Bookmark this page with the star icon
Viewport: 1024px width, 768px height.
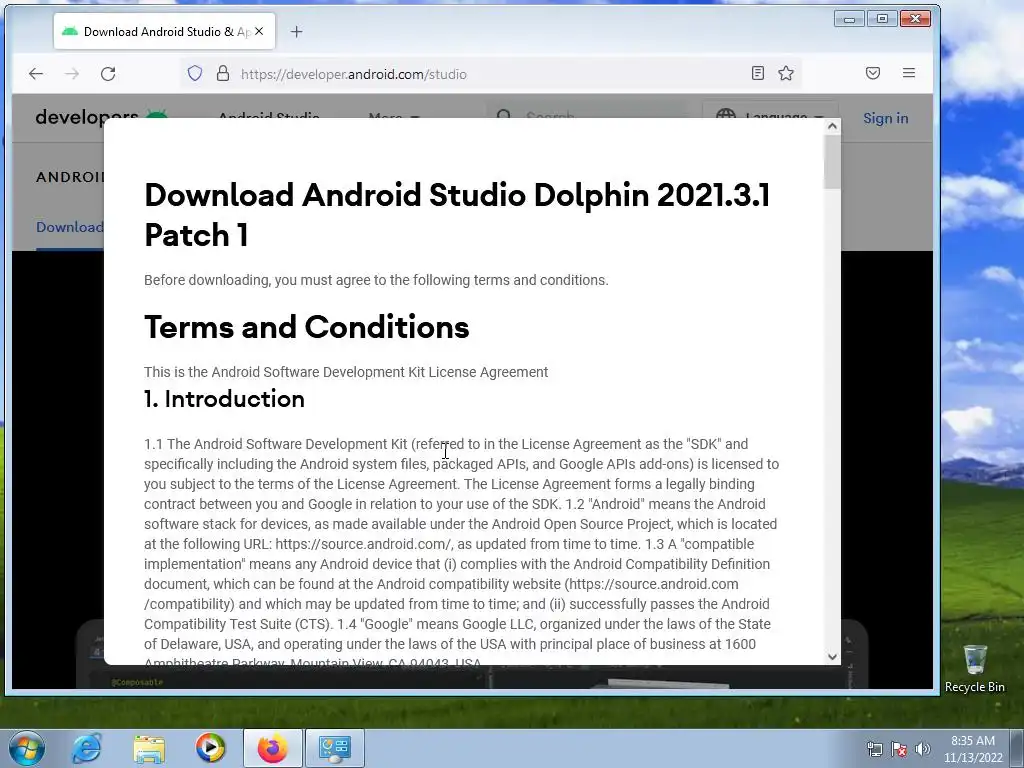(786, 73)
